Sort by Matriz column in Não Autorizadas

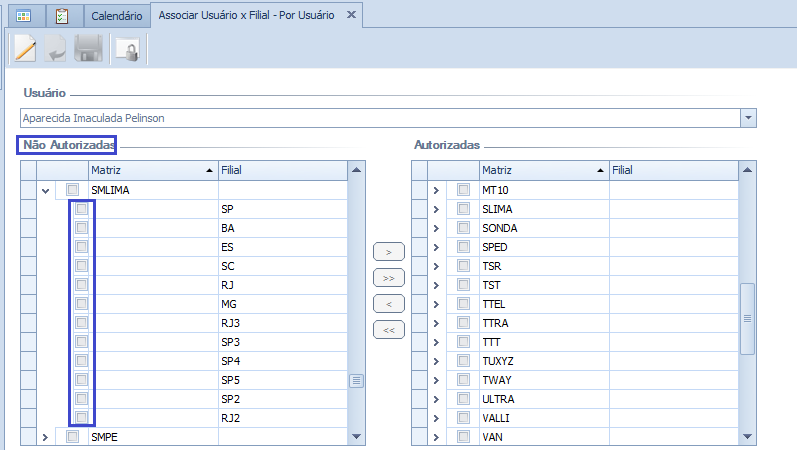[150, 170]
